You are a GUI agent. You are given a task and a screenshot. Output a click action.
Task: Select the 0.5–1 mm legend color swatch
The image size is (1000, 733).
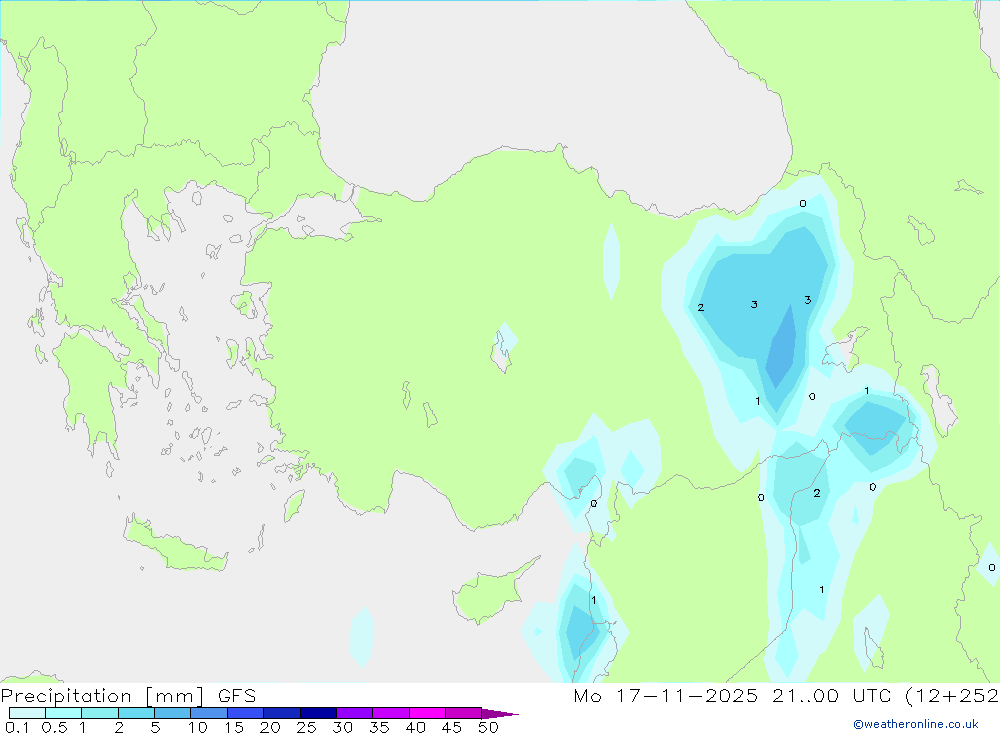coord(63,713)
